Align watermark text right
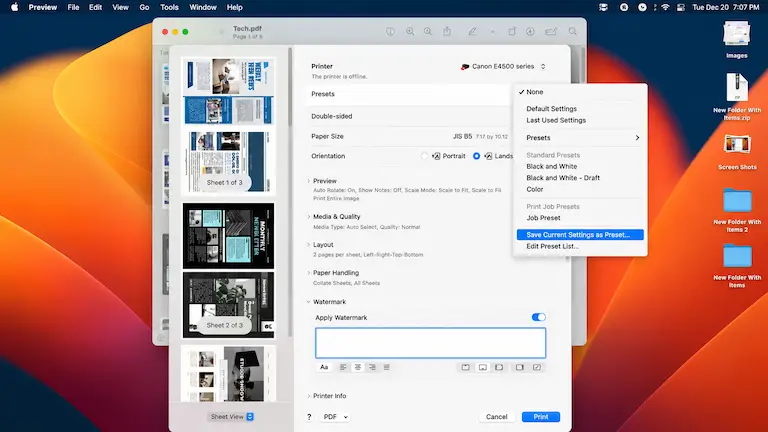The height and width of the screenshot is (432, 768). point(372,367)
